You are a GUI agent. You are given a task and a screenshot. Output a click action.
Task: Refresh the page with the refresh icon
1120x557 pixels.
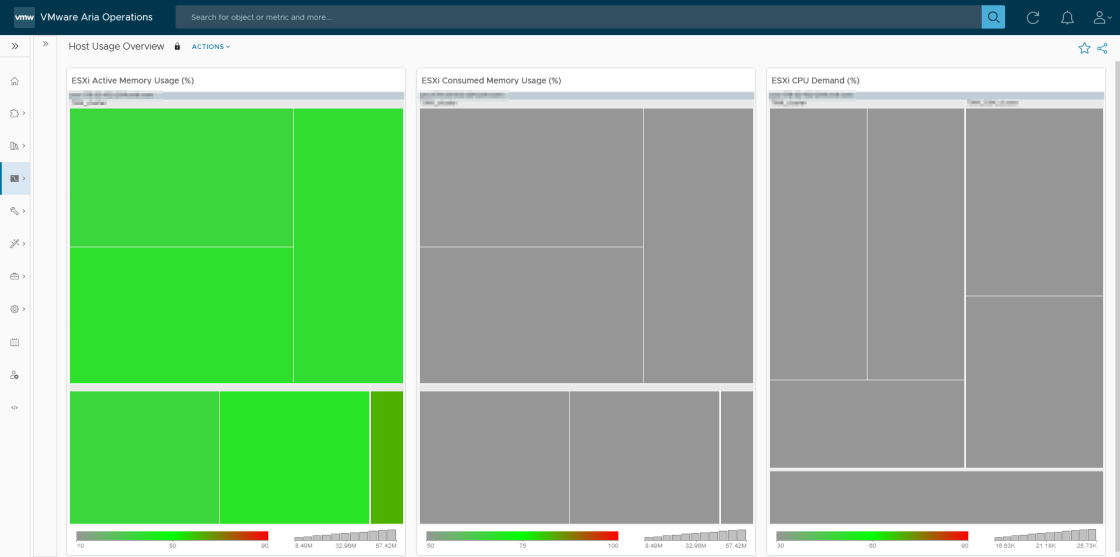click(x=1033, y=17)
